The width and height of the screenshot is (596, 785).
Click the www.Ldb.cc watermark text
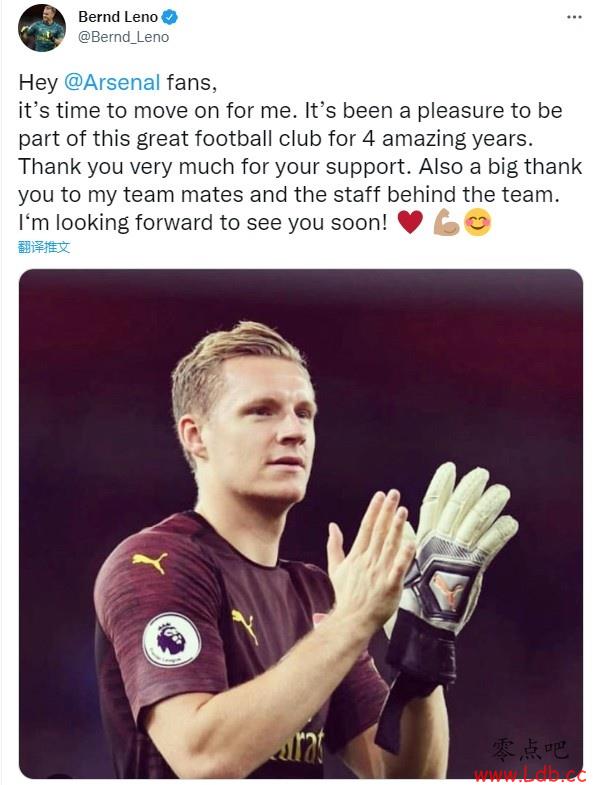pyautogui.click(x=529, y=775)
